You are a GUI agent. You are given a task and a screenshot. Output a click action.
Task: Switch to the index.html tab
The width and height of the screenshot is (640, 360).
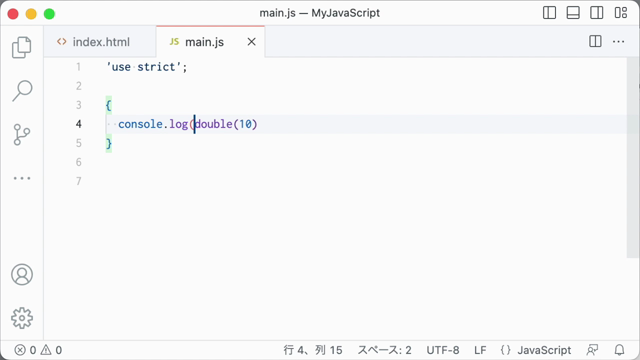[100, 42]
